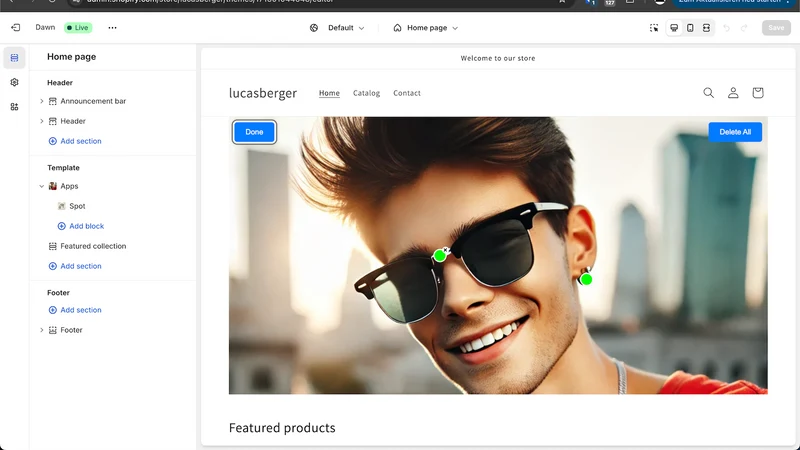Screen dimensions: 800x450
Task: Click Add block under Apps
Action: coord(81,226)
